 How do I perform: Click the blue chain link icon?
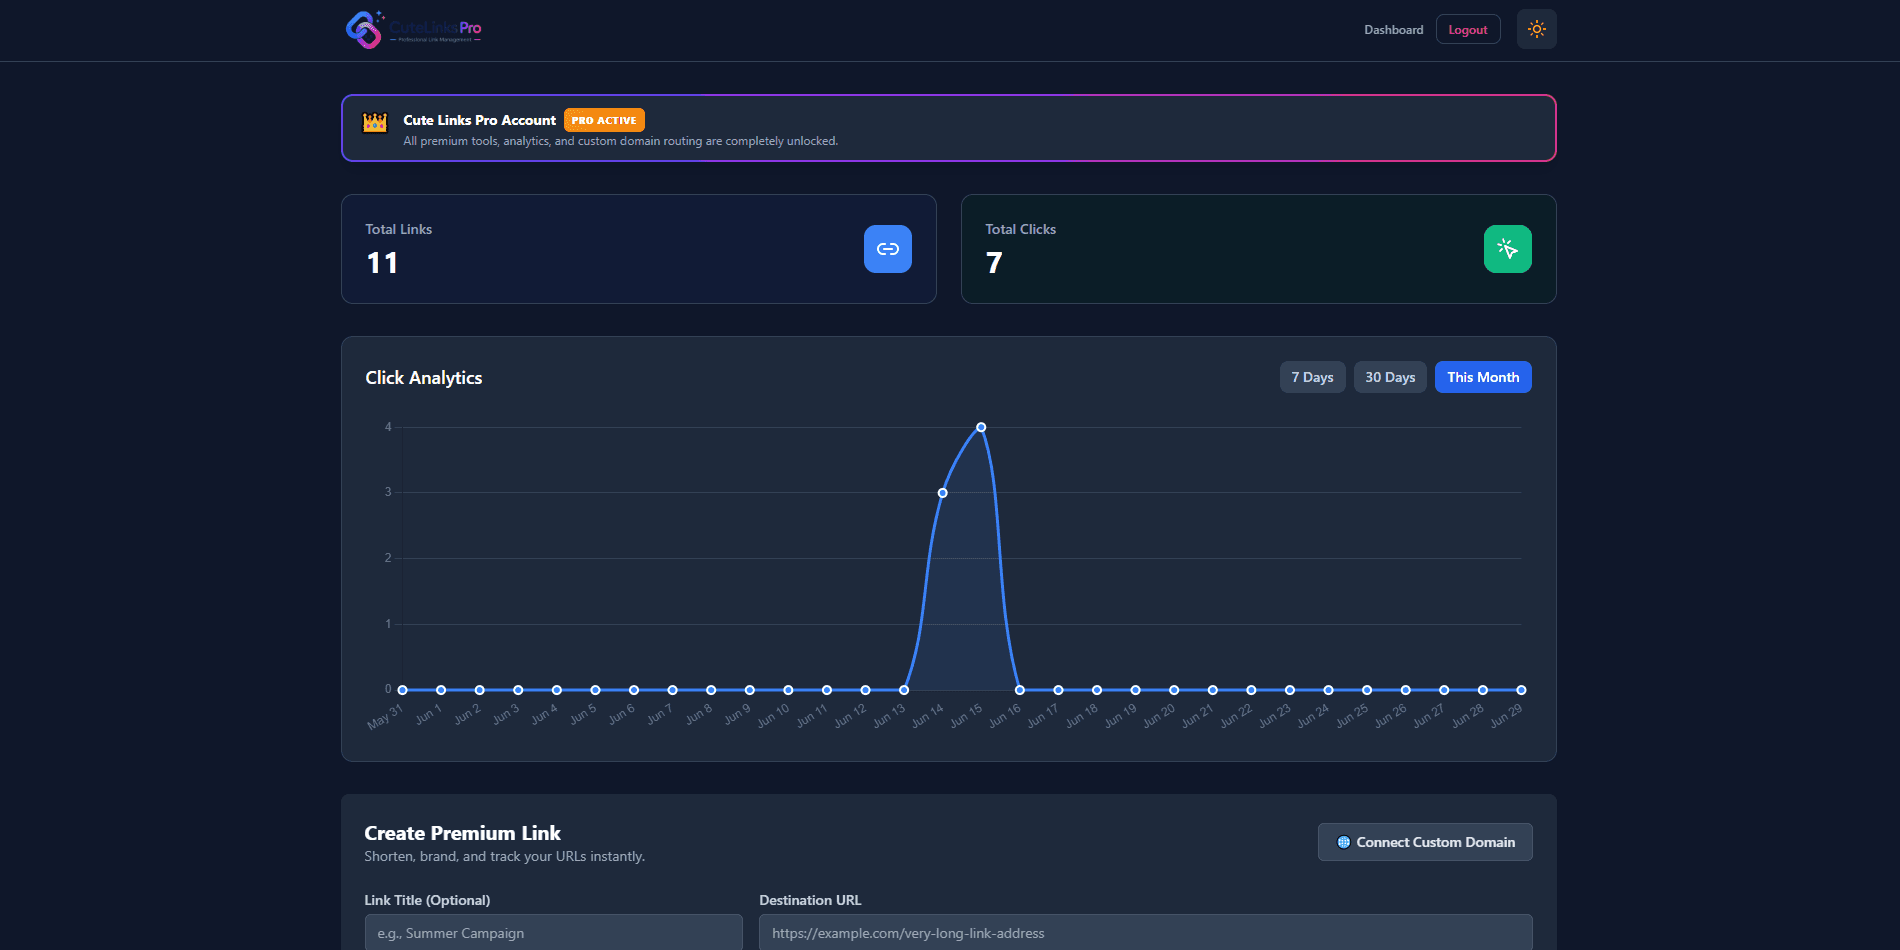click(x=888, y=249)
